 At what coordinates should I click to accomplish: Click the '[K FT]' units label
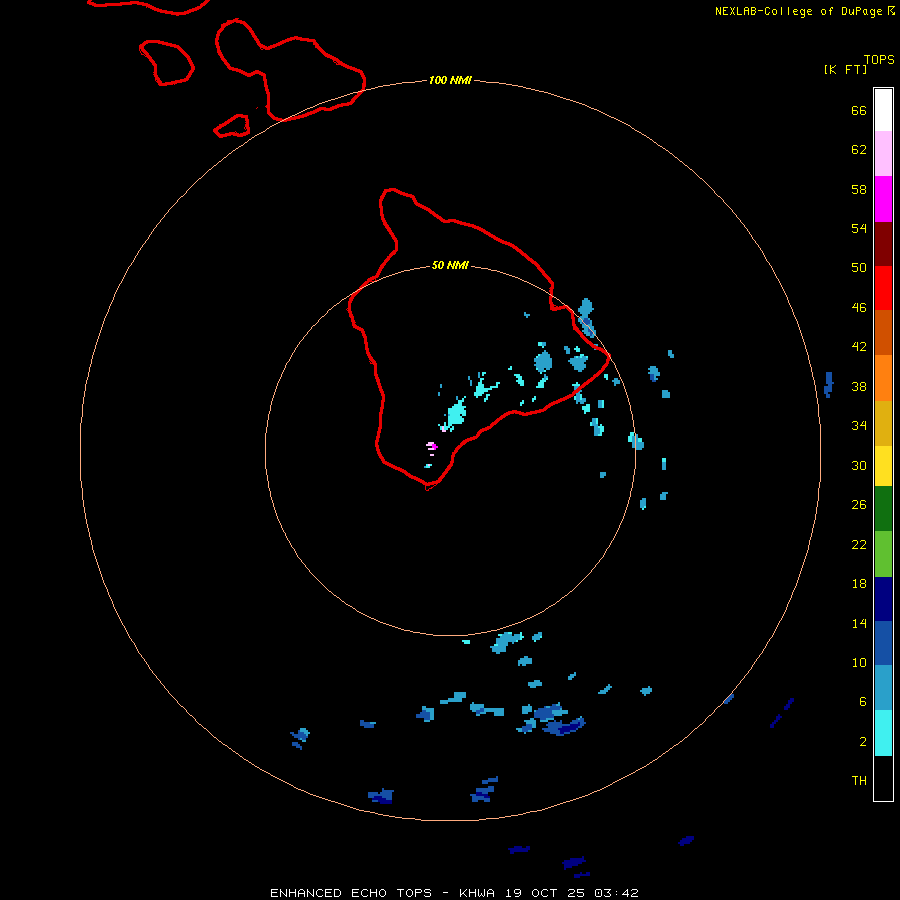[x=845, y=69]
